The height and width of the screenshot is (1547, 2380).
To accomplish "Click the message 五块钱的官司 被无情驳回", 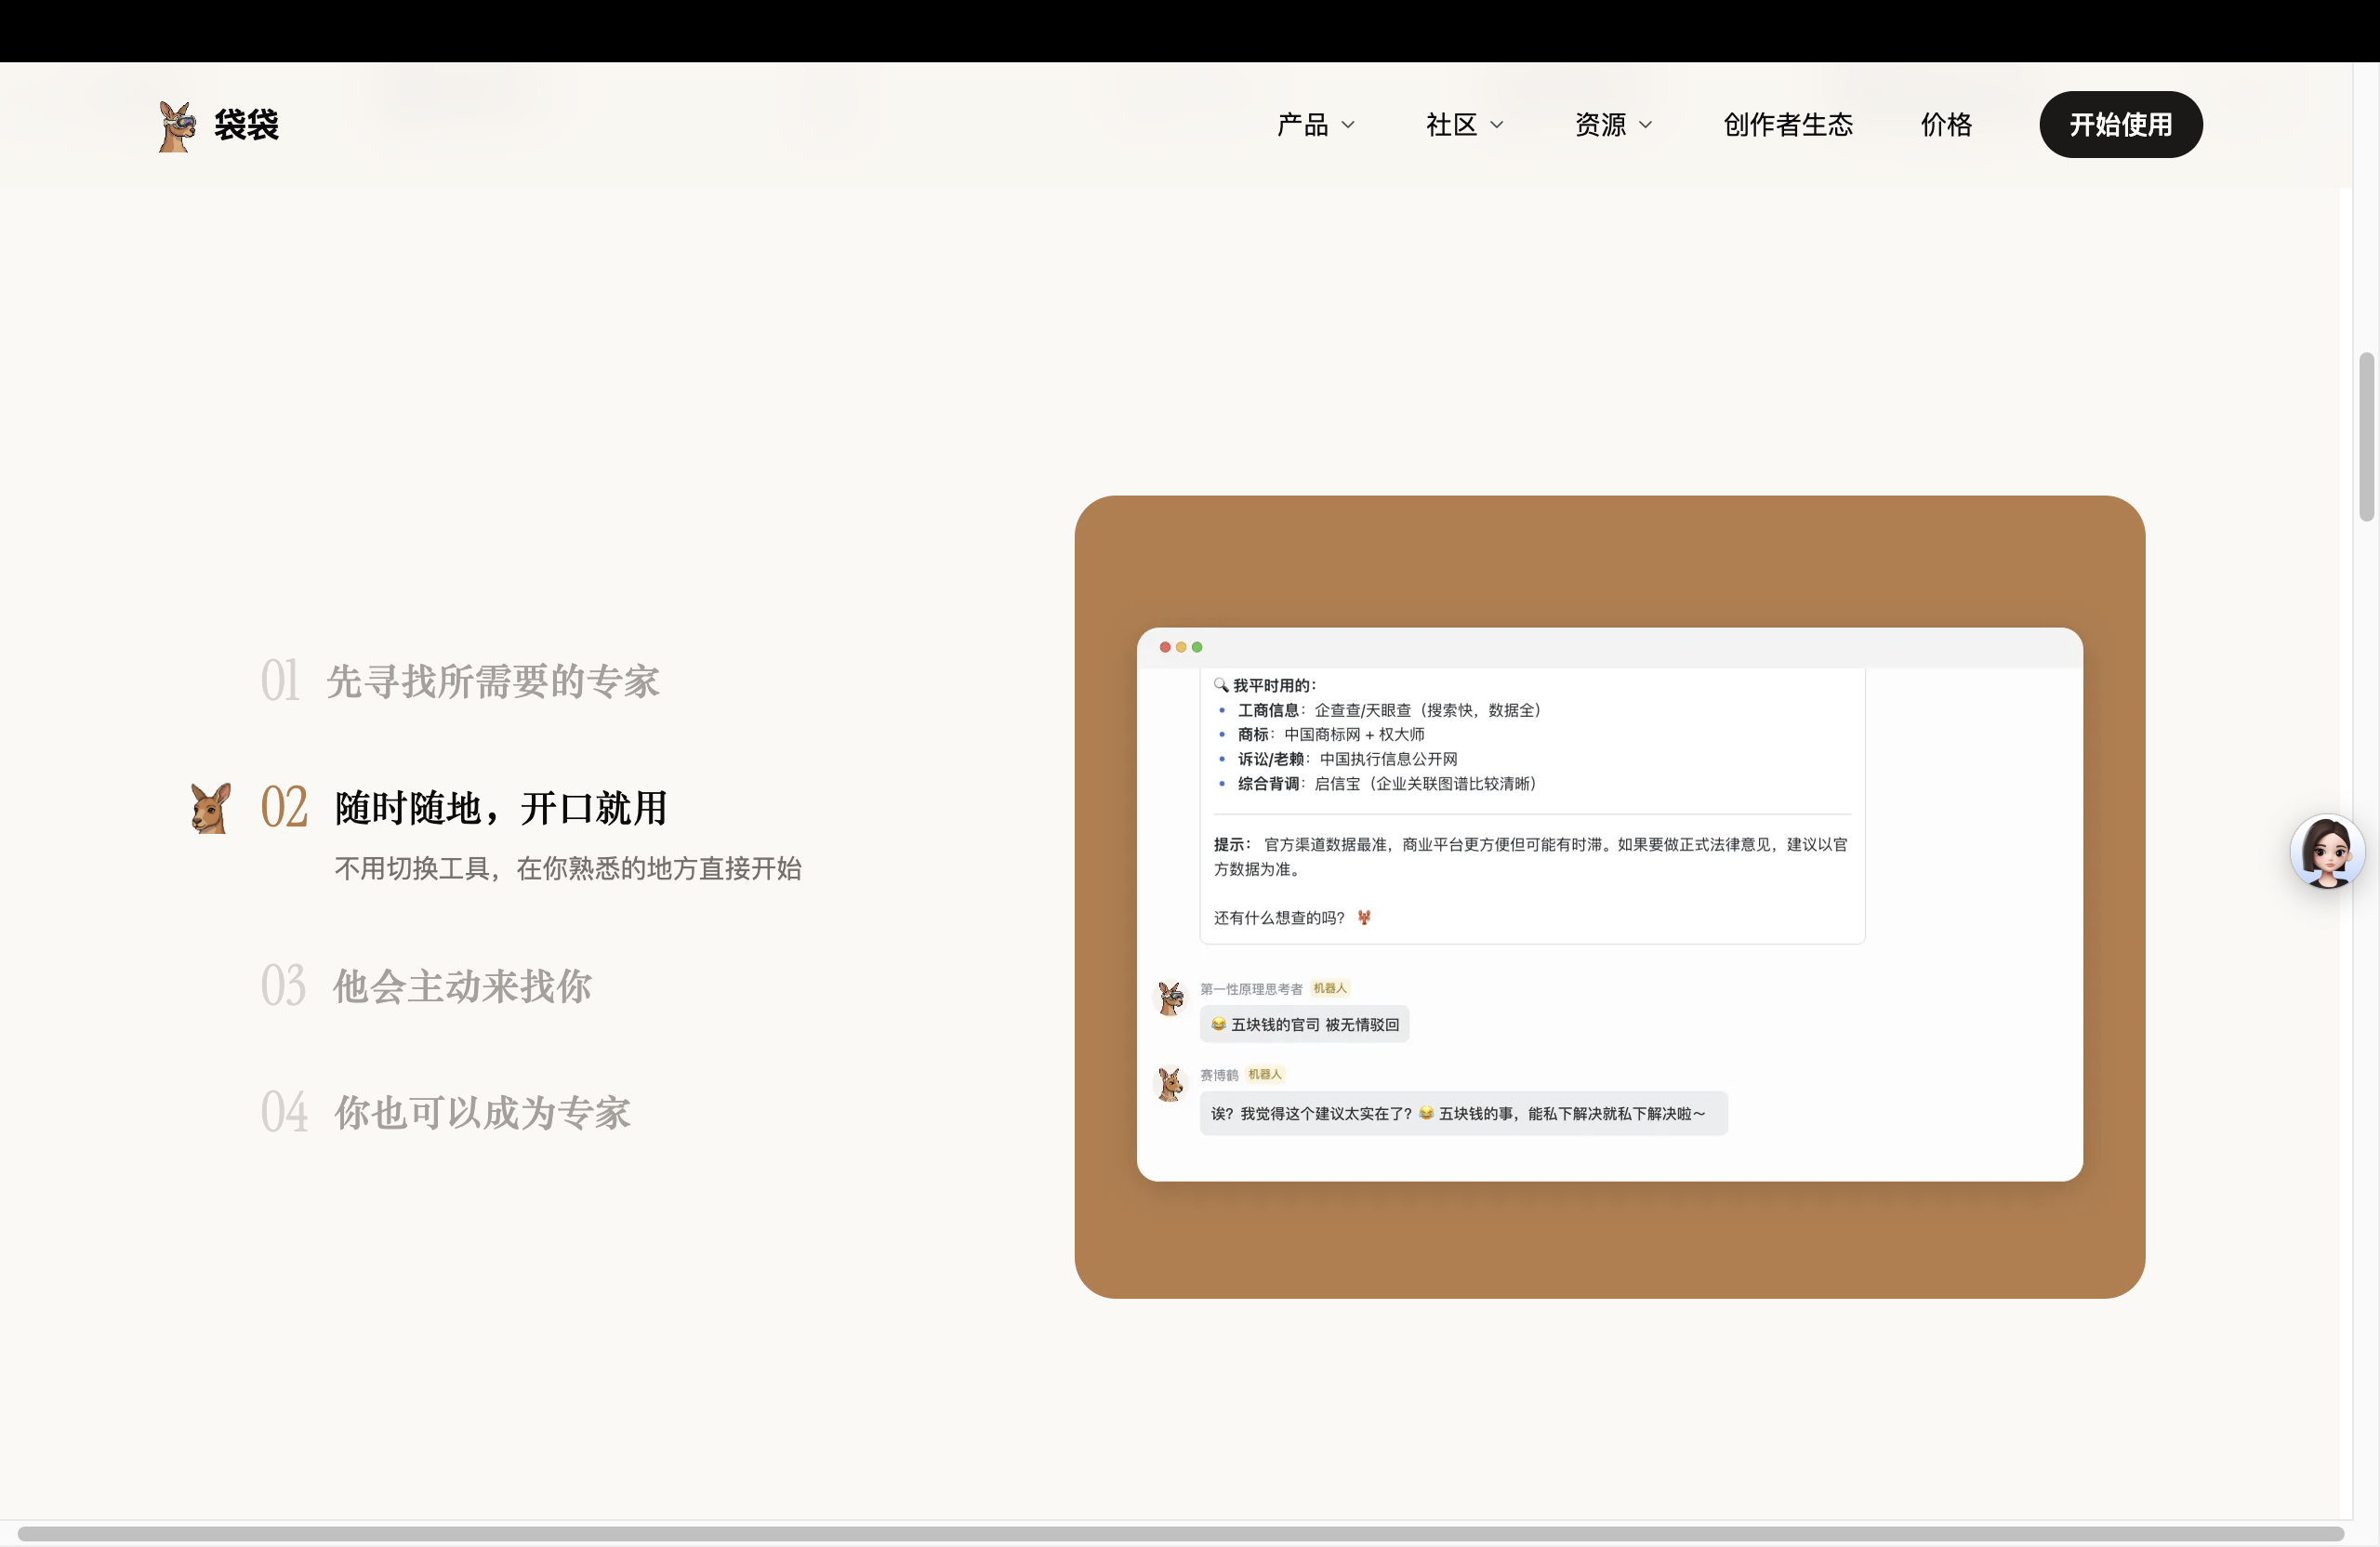I will pyautogui.click(x=1304, y=1024).
